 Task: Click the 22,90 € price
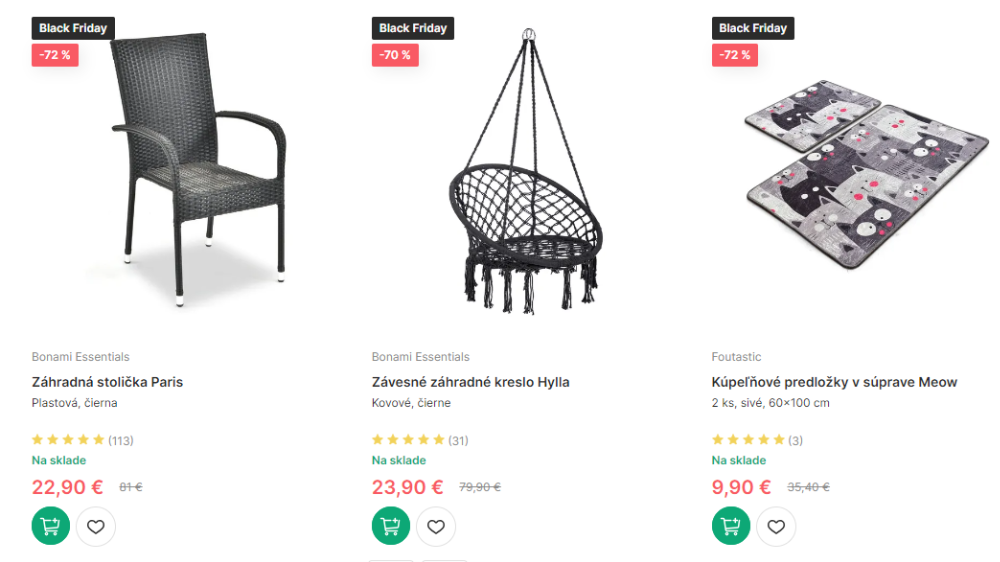point(67,487)
